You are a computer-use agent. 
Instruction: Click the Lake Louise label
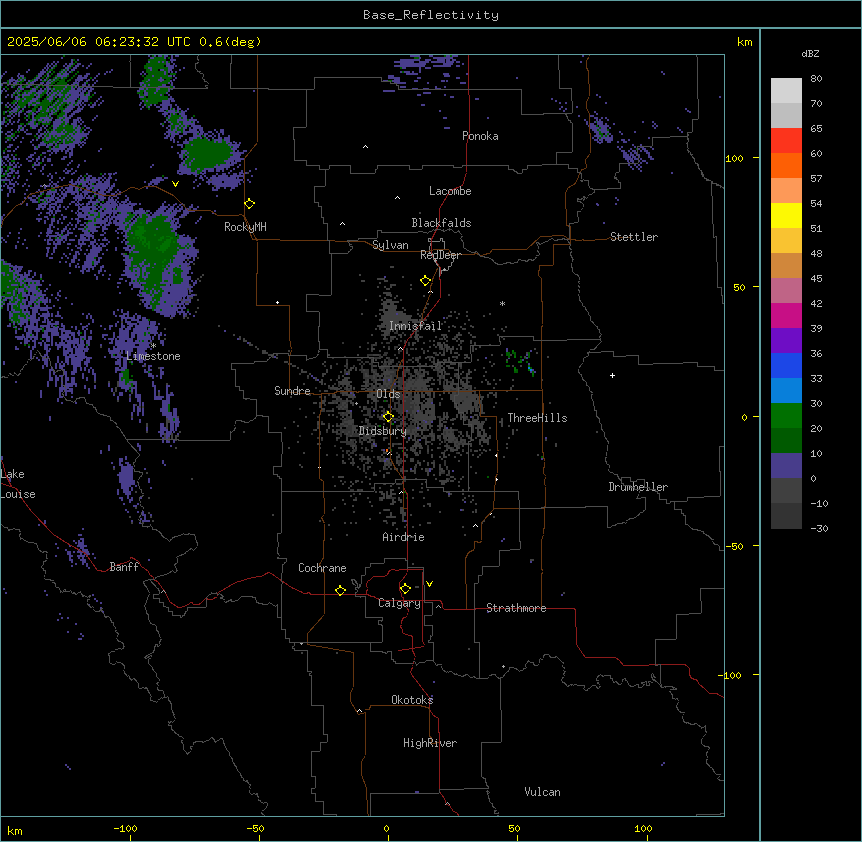pos(18,484)
